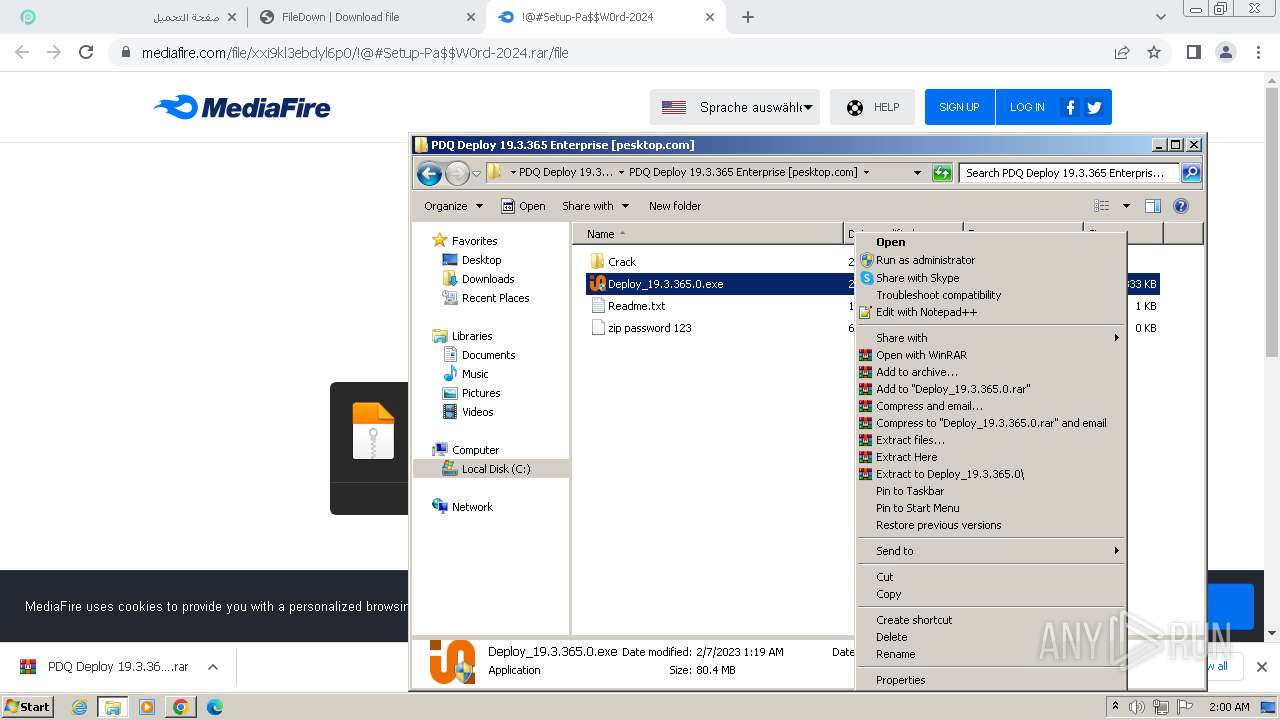Bookmark page with star icon
Image resolution: width=1280 pixels, height=720 pixels.
(1154, 52)
